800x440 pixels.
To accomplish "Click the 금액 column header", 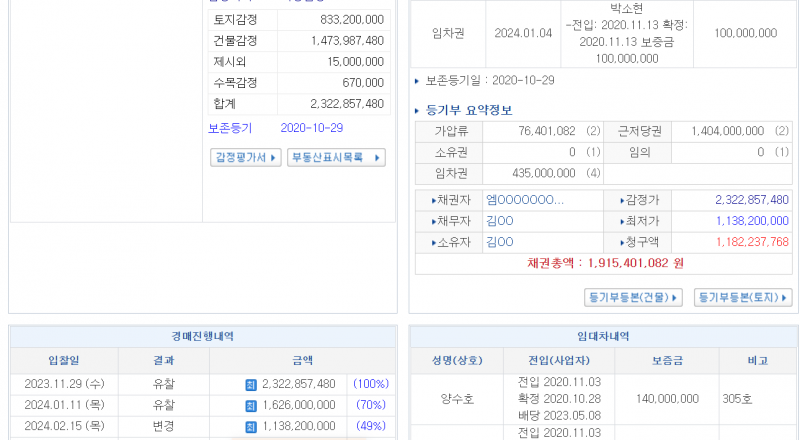I will pos(303,361).
